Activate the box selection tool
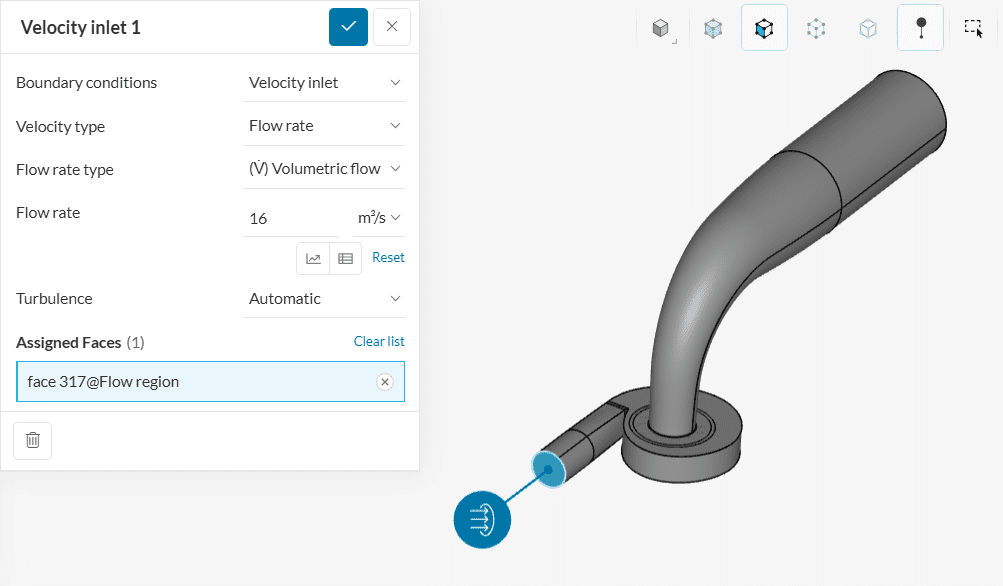 [973, 28]
